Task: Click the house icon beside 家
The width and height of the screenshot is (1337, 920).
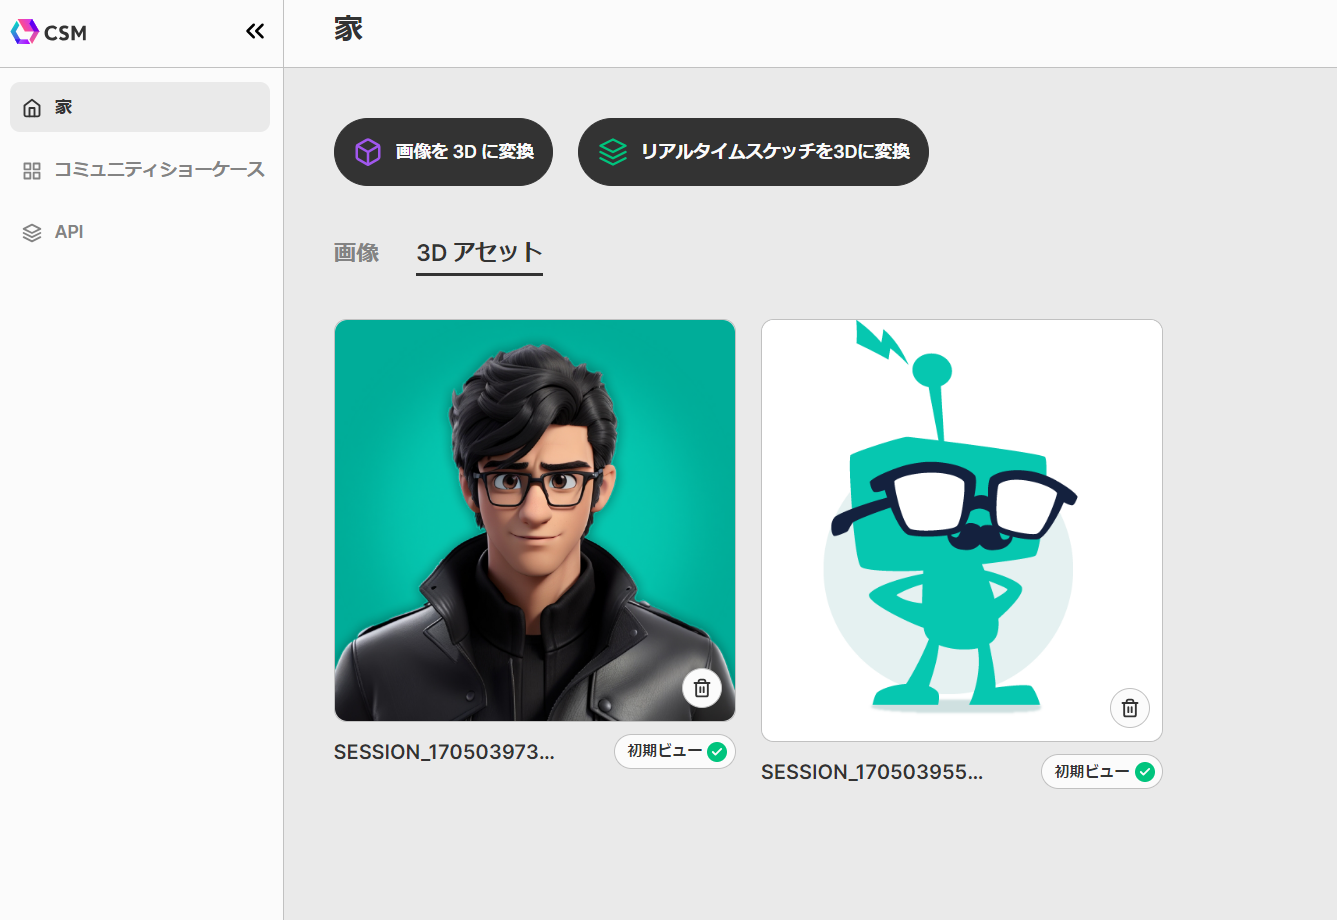Action: pyautogui.click(x=32, y=108)
